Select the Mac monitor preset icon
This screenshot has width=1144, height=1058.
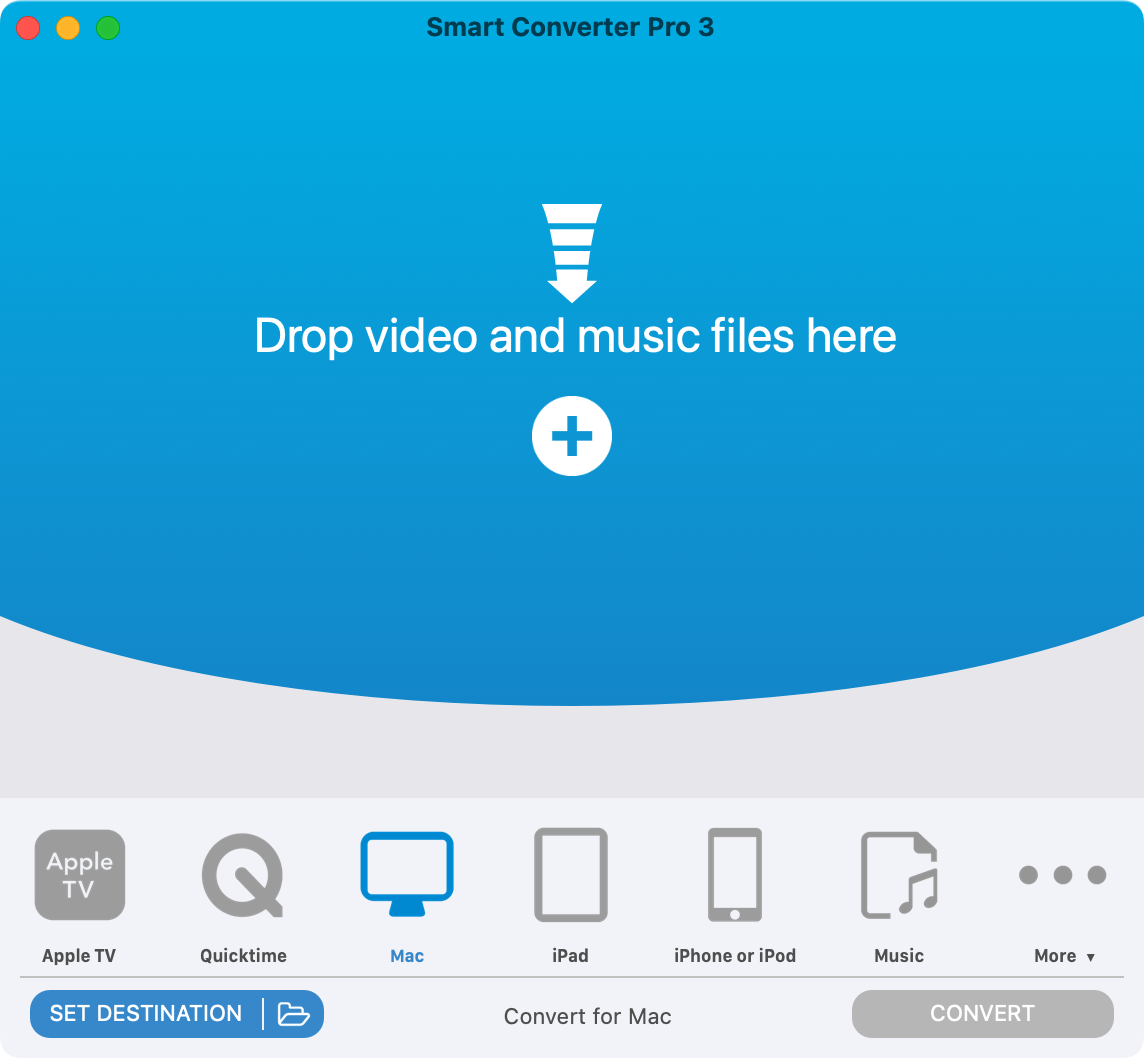pos(407,874)
